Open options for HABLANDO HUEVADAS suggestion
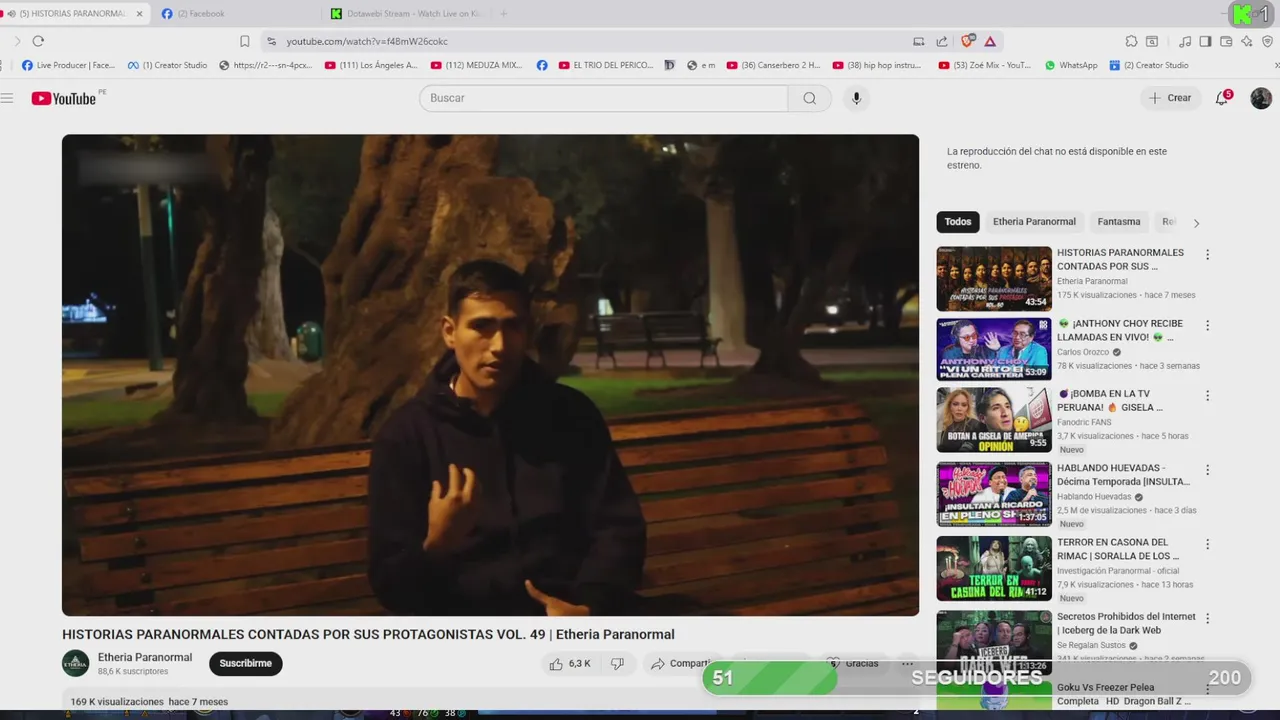The height and width of the screenshot is (720, 1280). pyautogui.click(x=1207, y=470)
